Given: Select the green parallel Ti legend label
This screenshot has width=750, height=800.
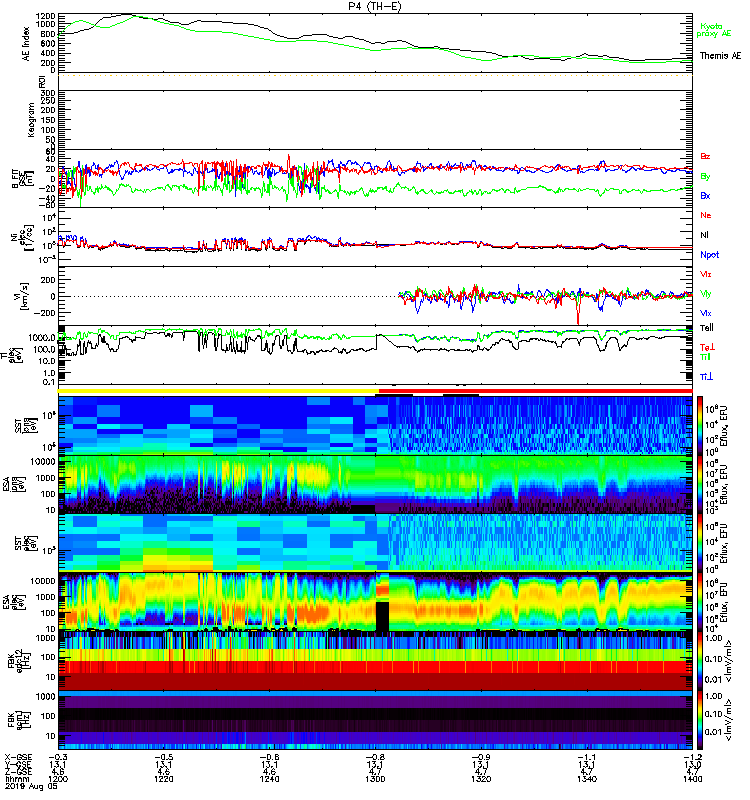Looking at the screenshot, I should coord(705,357).
